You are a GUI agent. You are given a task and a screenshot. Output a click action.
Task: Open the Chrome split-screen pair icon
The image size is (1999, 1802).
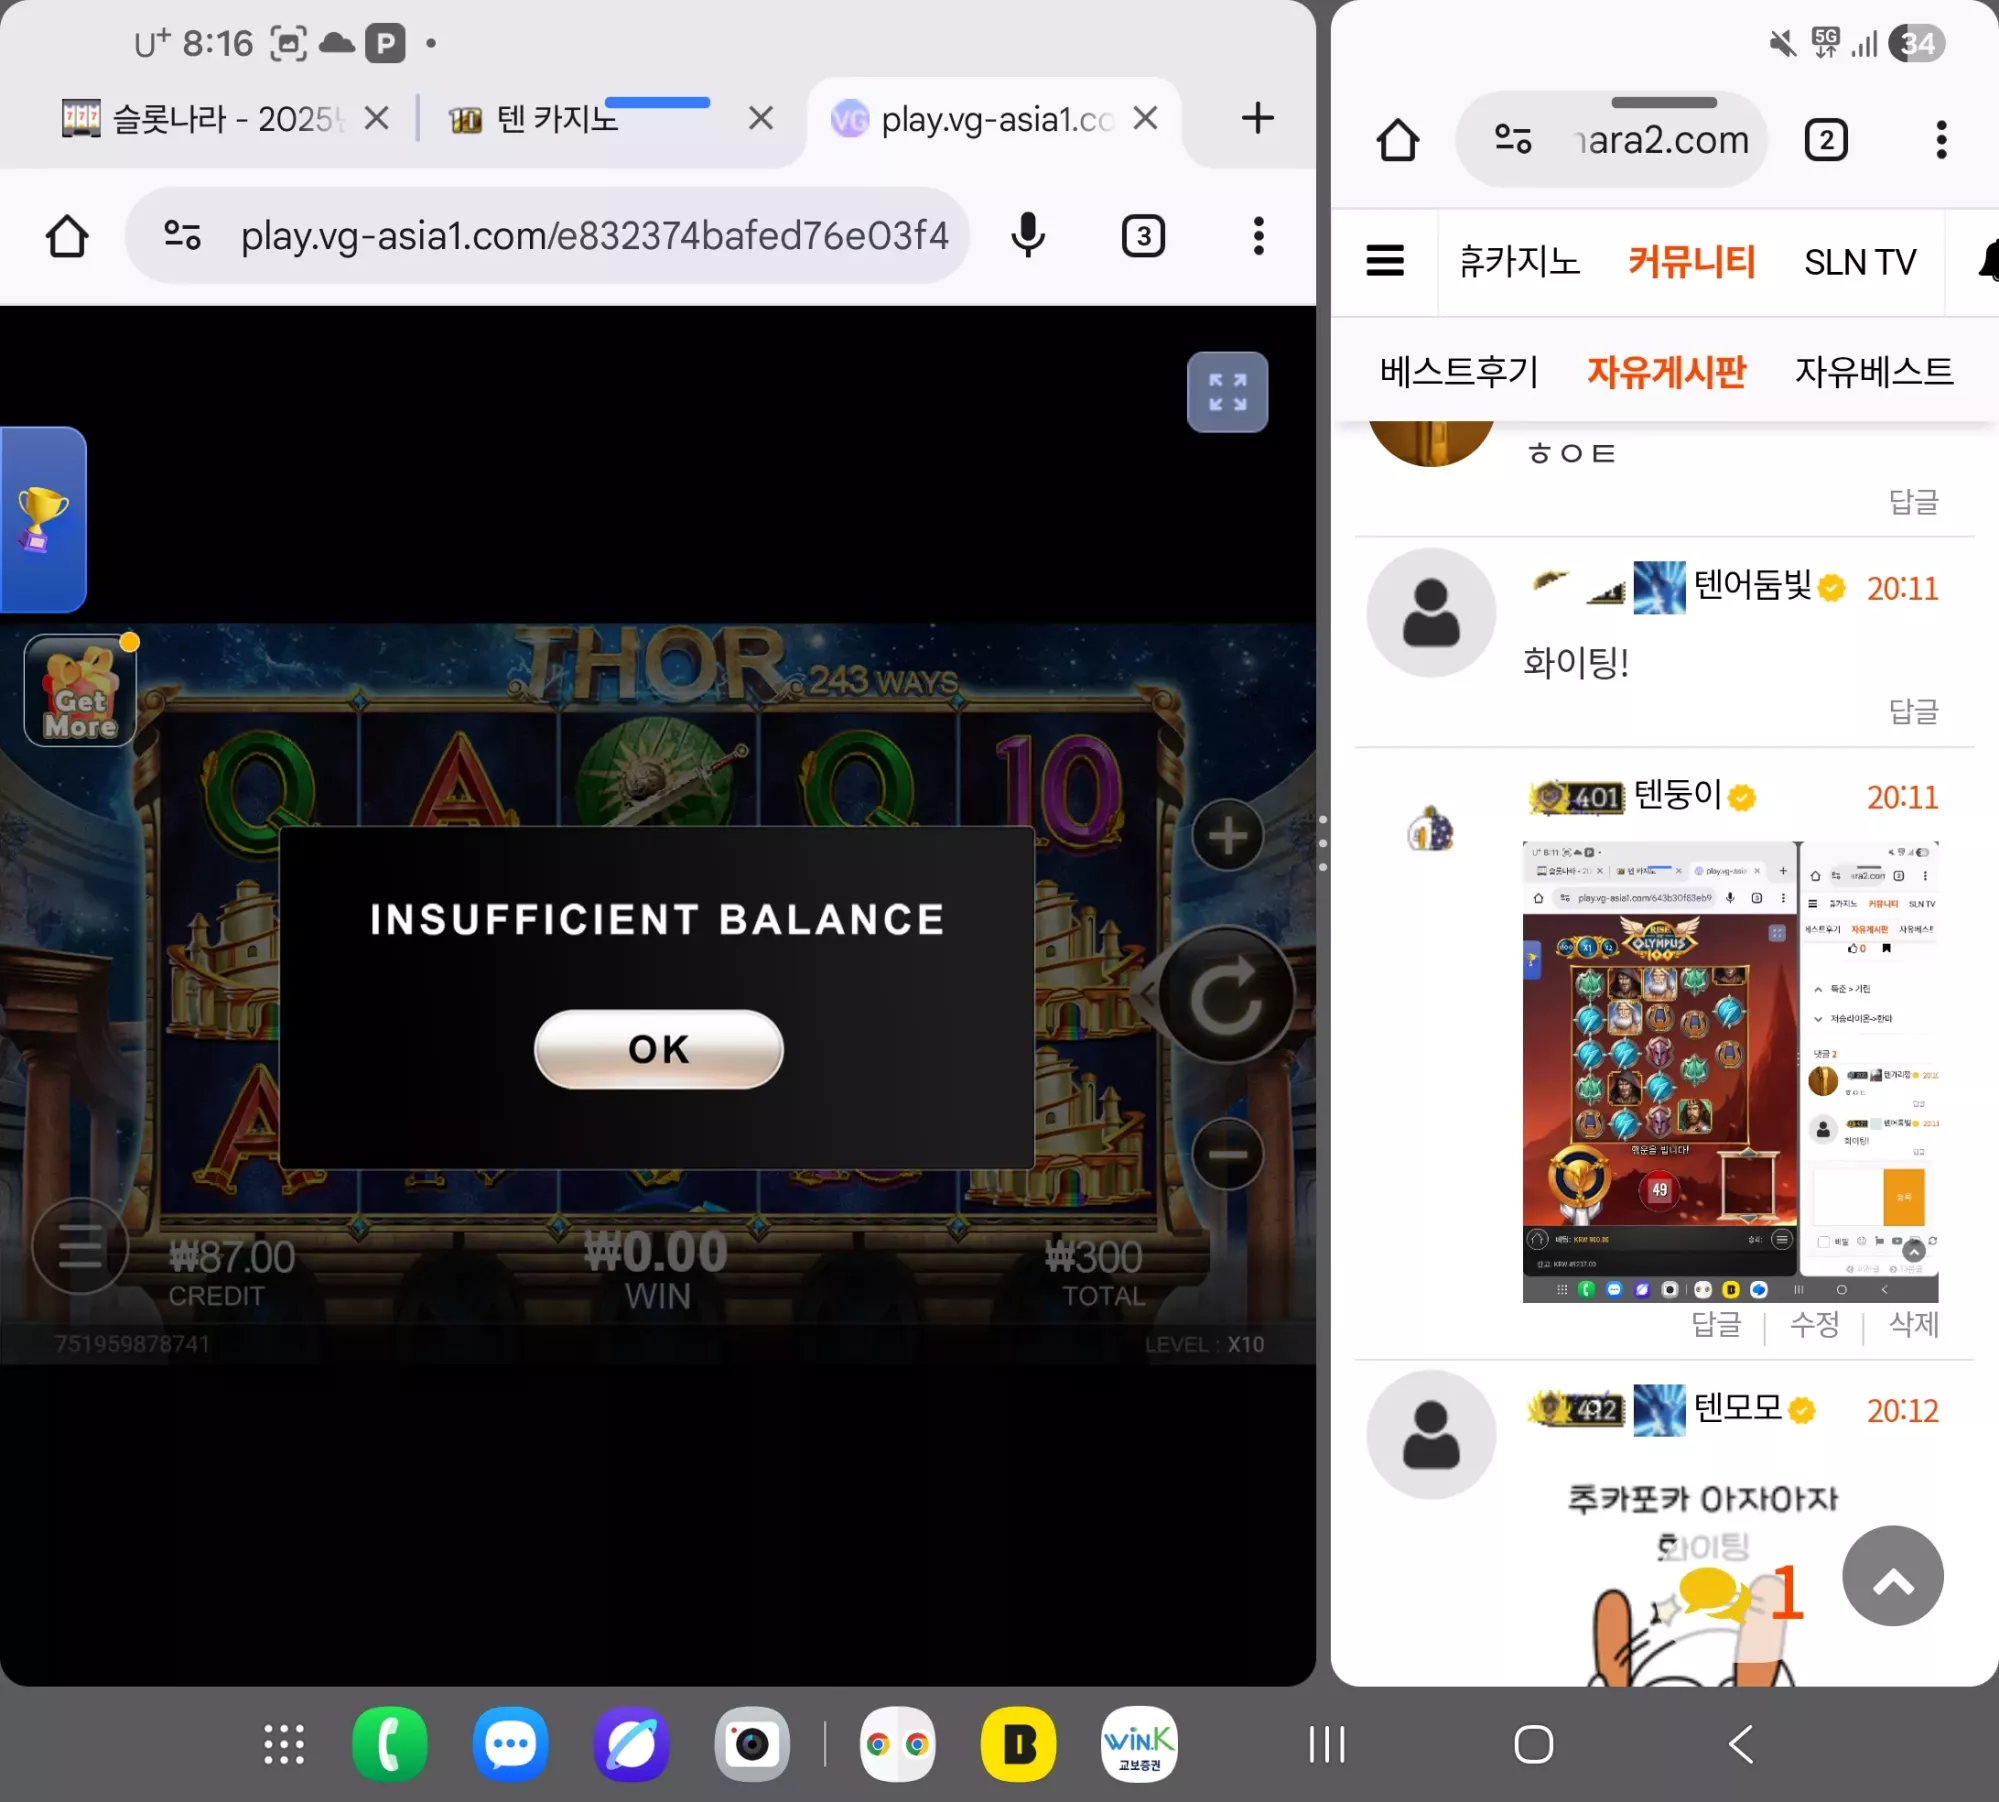pos(897,1744)
